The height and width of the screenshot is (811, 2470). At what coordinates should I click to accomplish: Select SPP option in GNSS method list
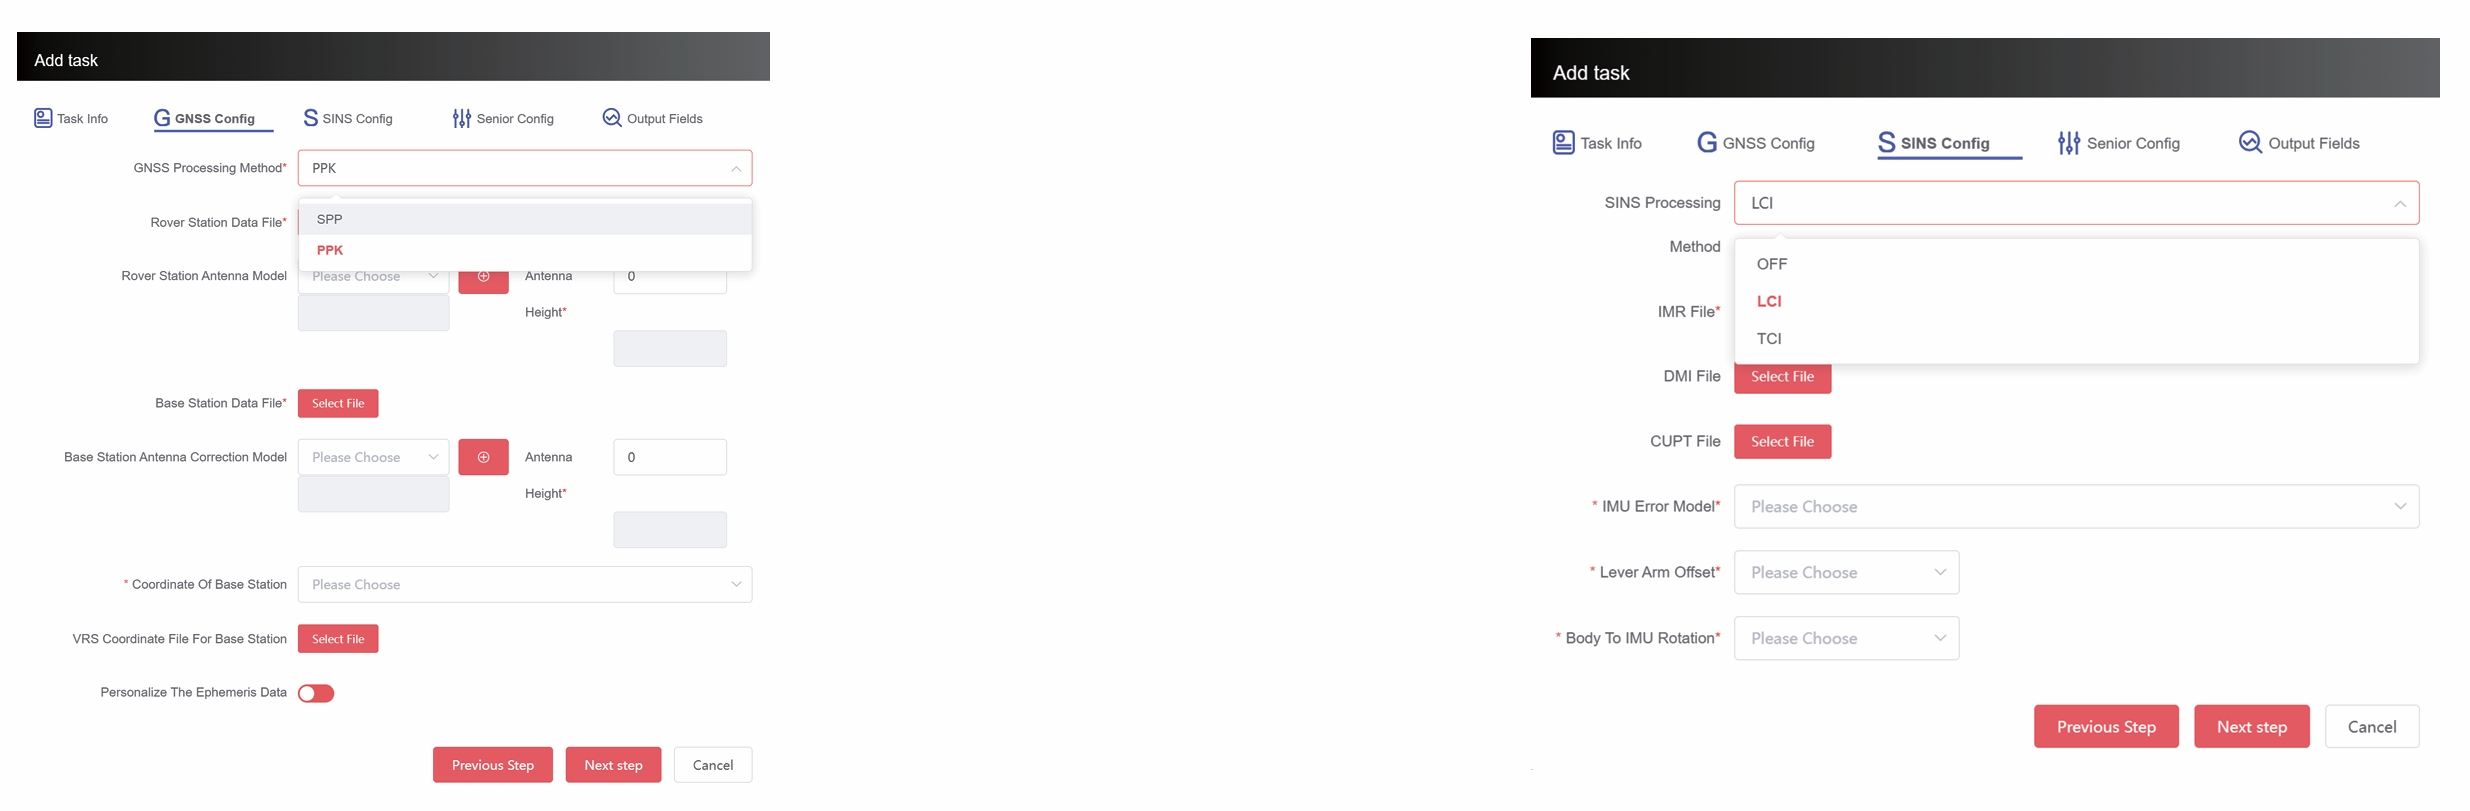click(330, 219)
